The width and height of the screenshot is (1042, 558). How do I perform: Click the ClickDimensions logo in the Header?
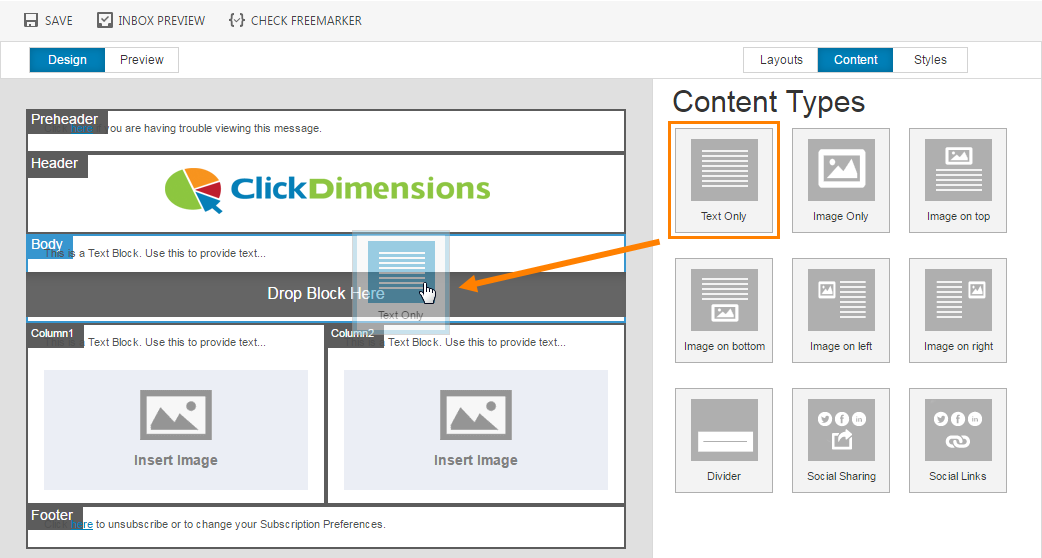point(328,189)
